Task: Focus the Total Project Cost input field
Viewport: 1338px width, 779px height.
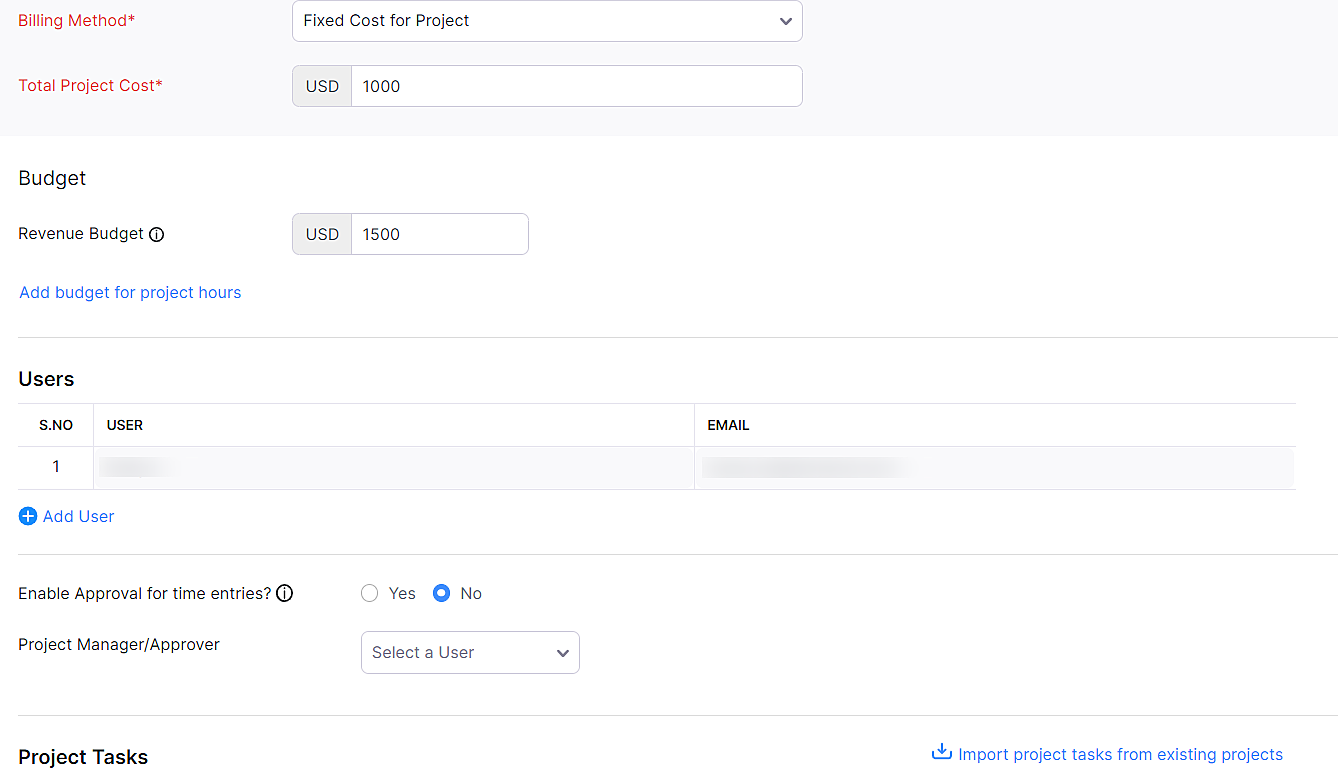Action: click(x=576, y=87)
